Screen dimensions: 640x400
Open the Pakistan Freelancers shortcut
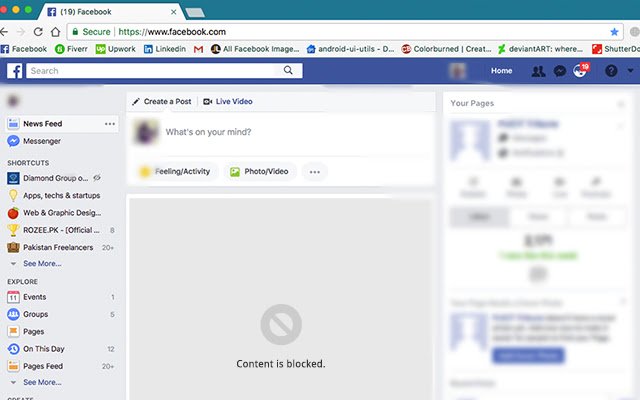pos(51,247)
